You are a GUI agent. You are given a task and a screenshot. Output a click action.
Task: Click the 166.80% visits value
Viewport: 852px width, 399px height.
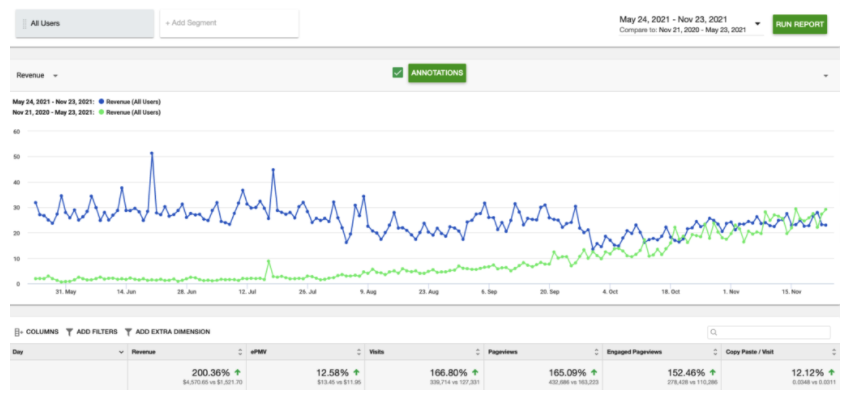click(x=448, y=373)
